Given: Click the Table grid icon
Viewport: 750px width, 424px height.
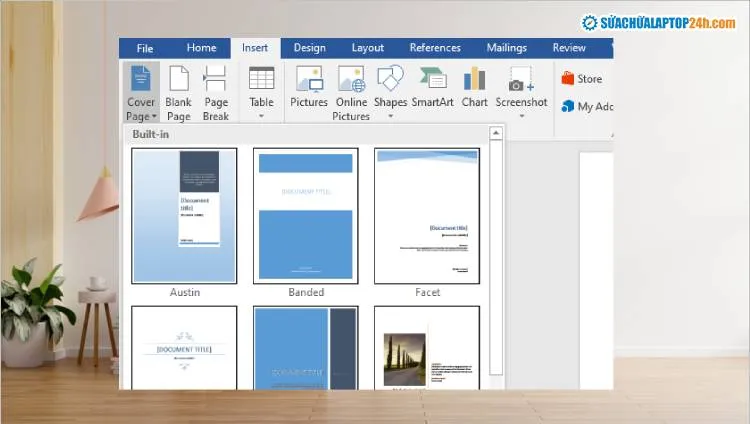Looking at the screenshot, I should (x=261, y=78).
